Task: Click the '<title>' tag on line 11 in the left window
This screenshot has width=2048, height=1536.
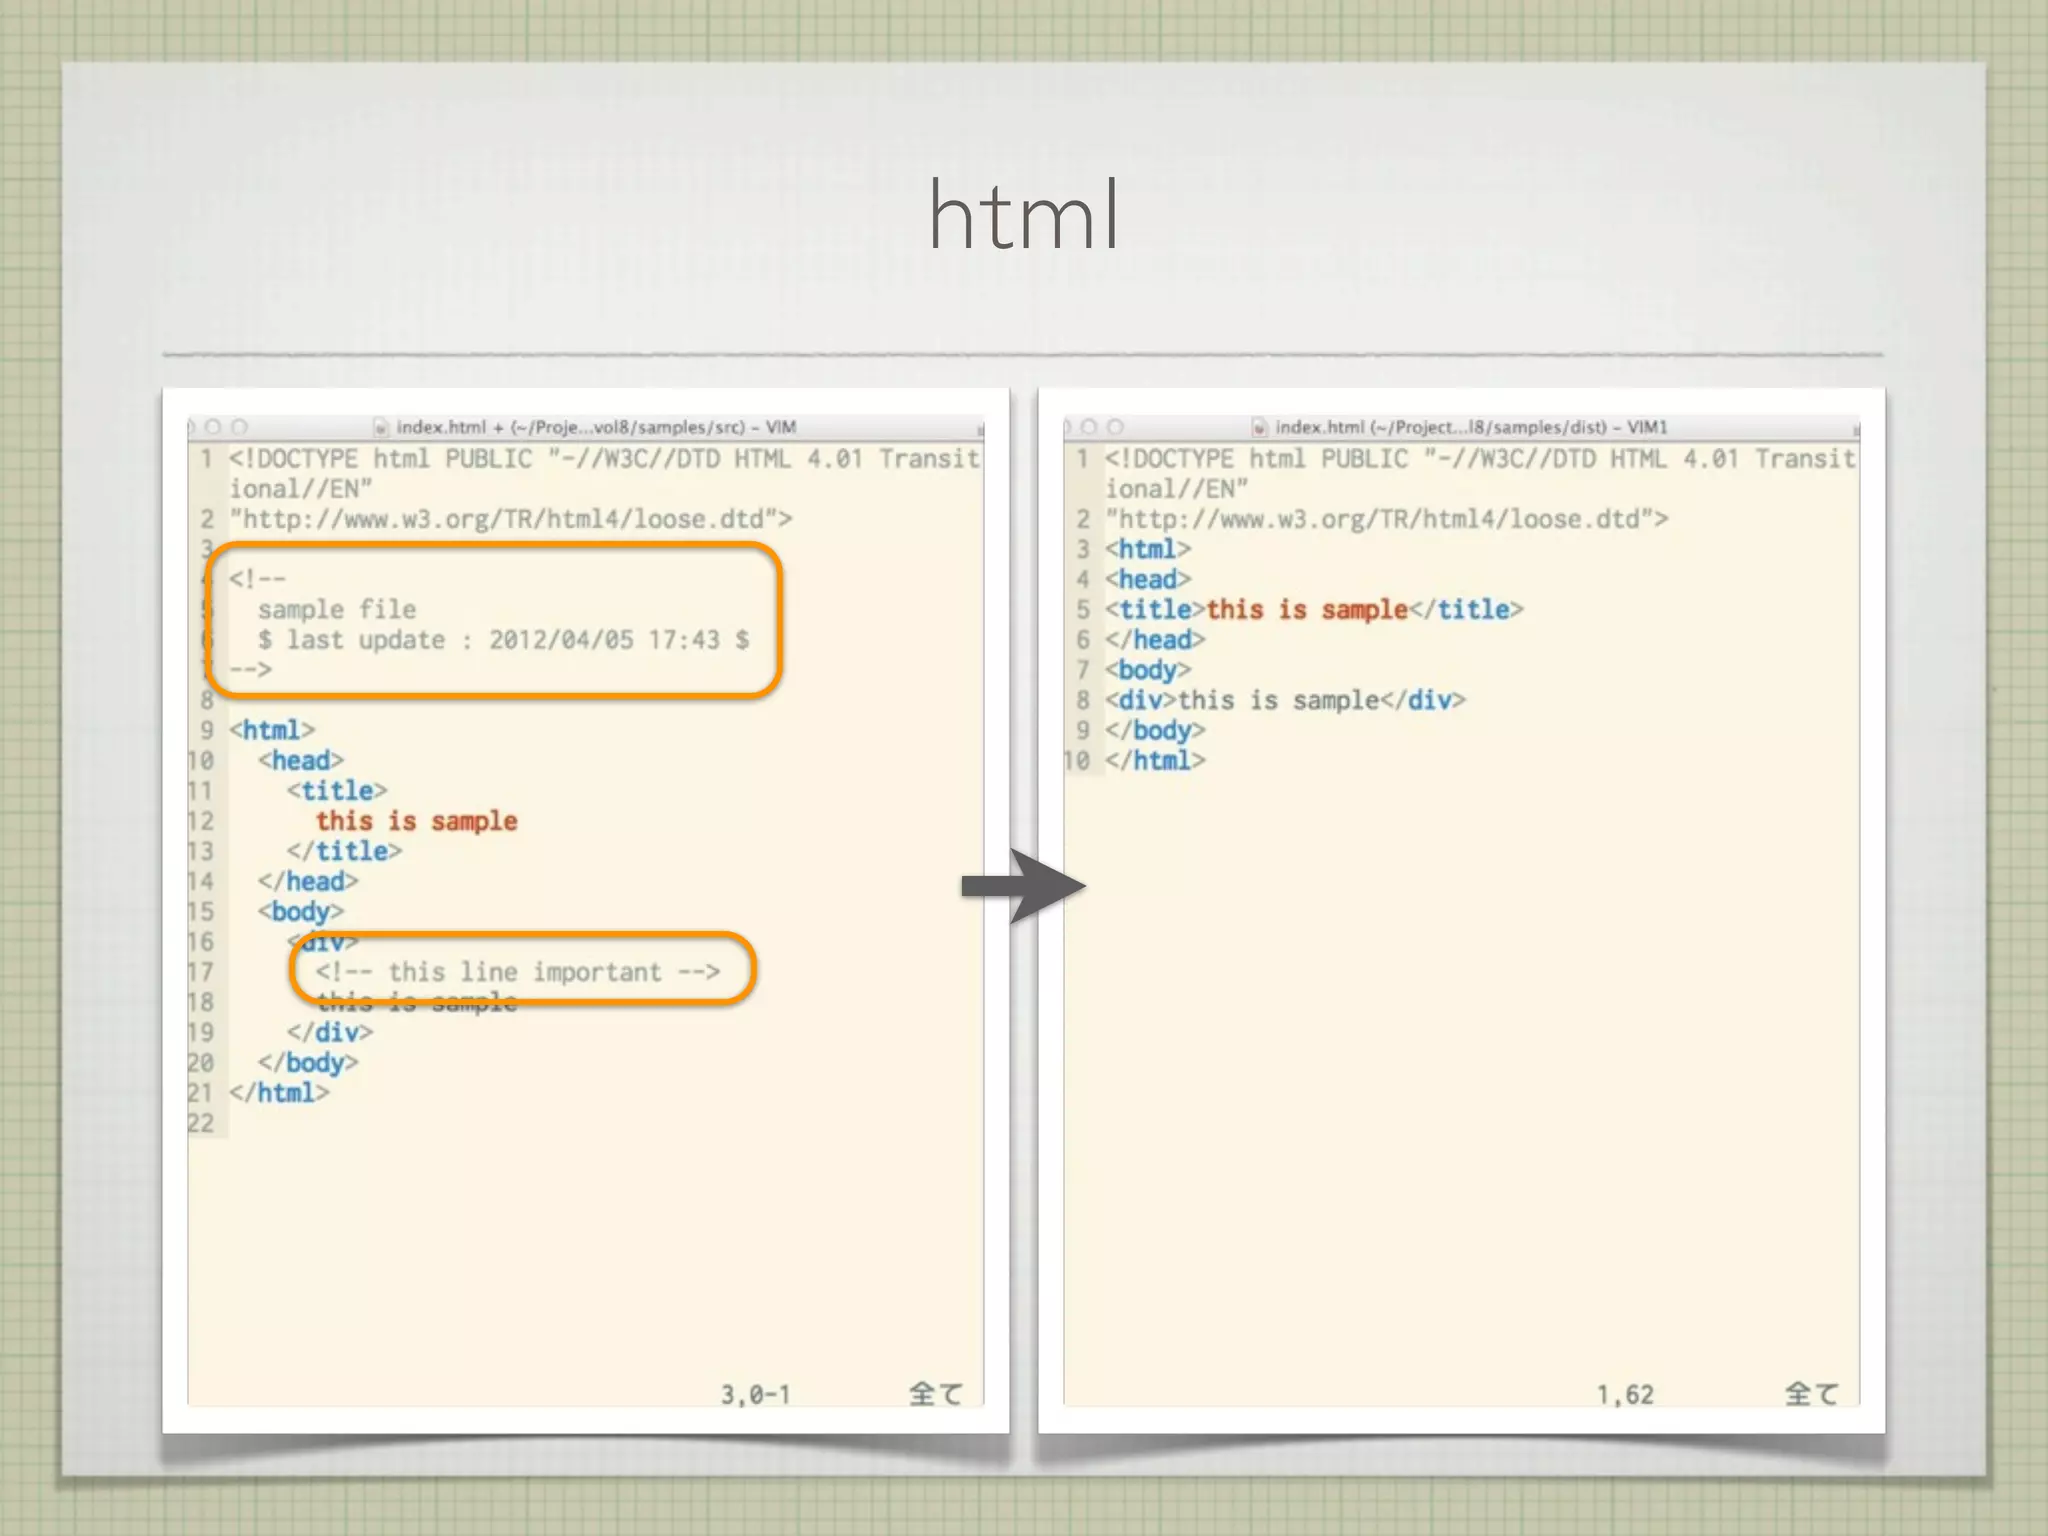Action: 336,791
